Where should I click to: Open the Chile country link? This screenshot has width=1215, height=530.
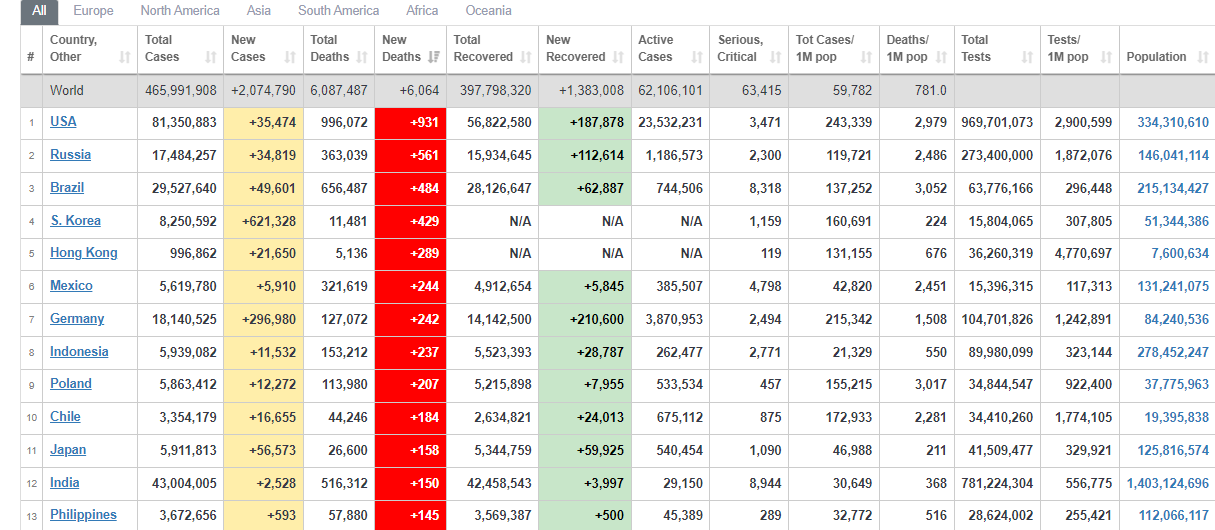pyautogui.click(x=65, y=417)
